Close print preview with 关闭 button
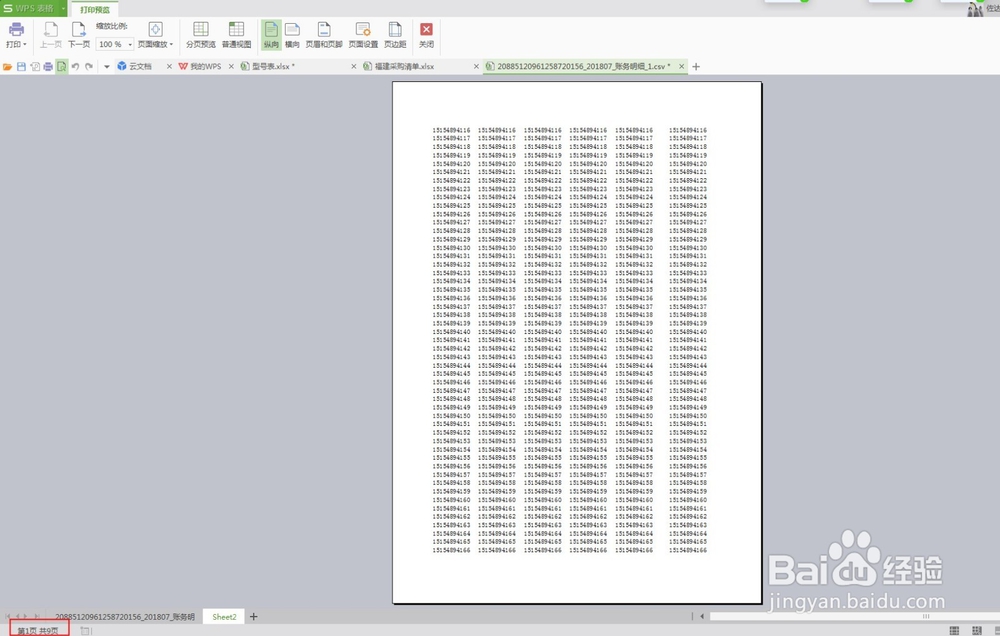Viewport: 1000px width, 636px height. (426, 35)
